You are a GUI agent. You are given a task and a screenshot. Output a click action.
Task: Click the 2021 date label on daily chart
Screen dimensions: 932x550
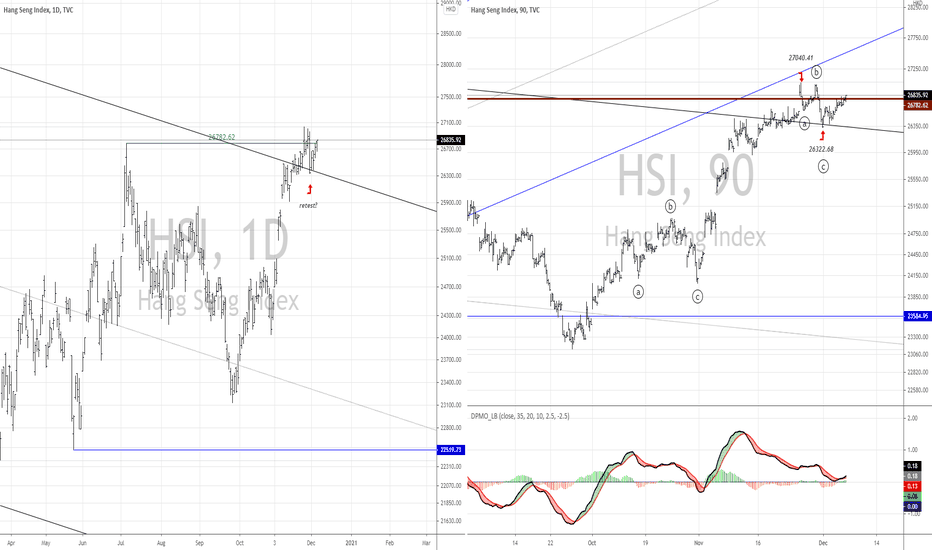(351, 543)
